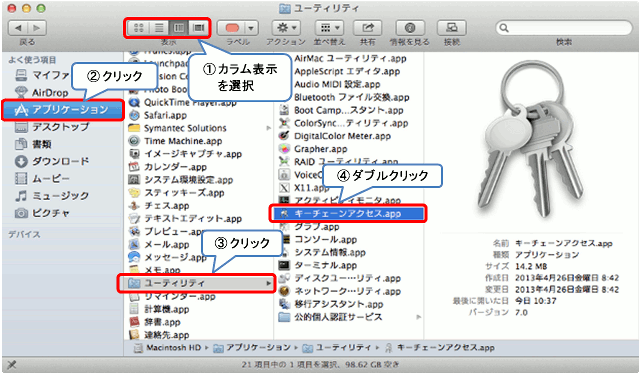Click the Connect toolbar button

(x=452, y=28)
